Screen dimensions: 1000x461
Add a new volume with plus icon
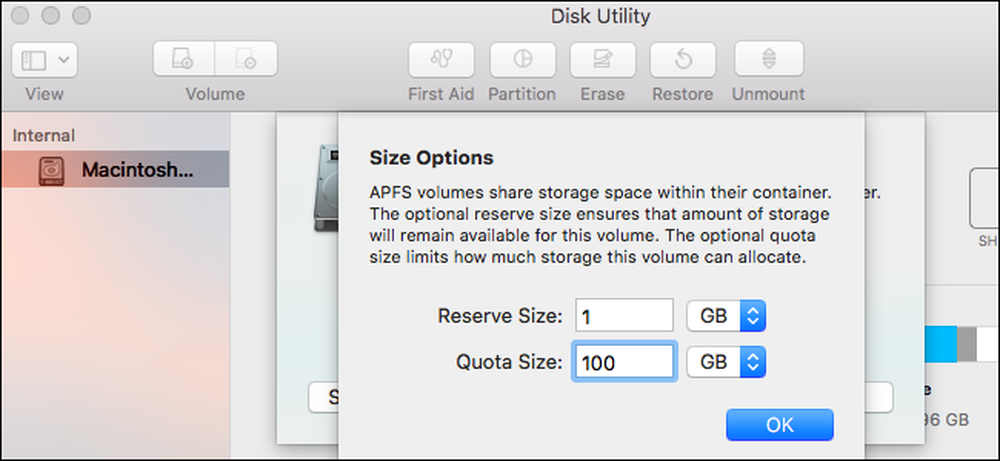(184, 59)
